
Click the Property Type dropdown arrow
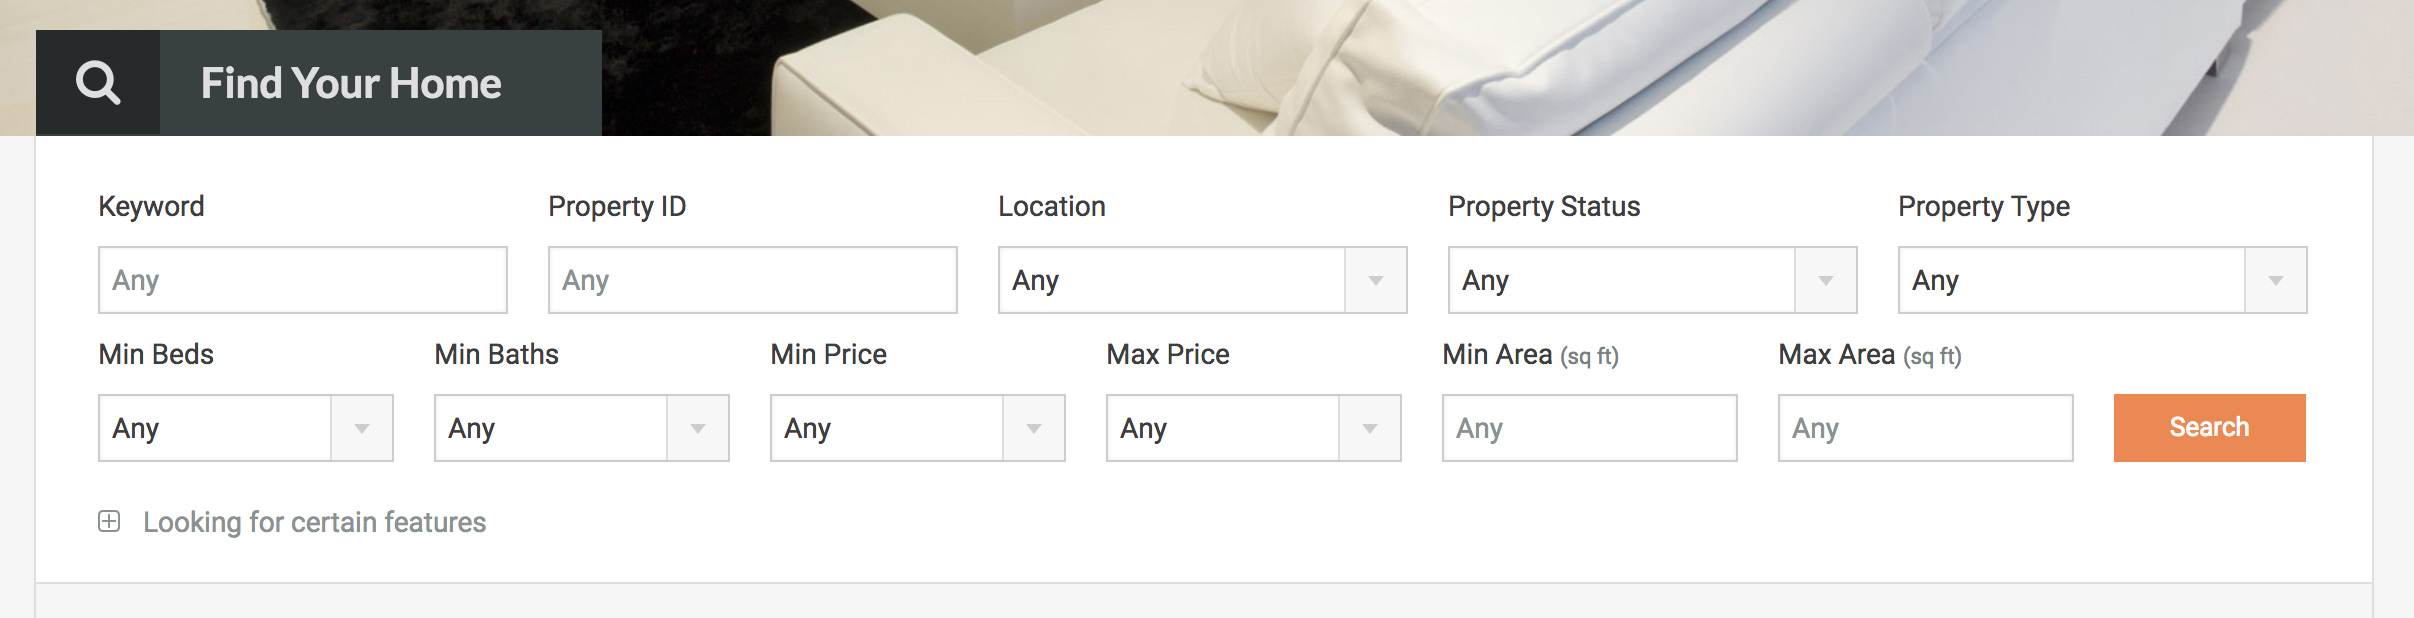[2280, 280]
